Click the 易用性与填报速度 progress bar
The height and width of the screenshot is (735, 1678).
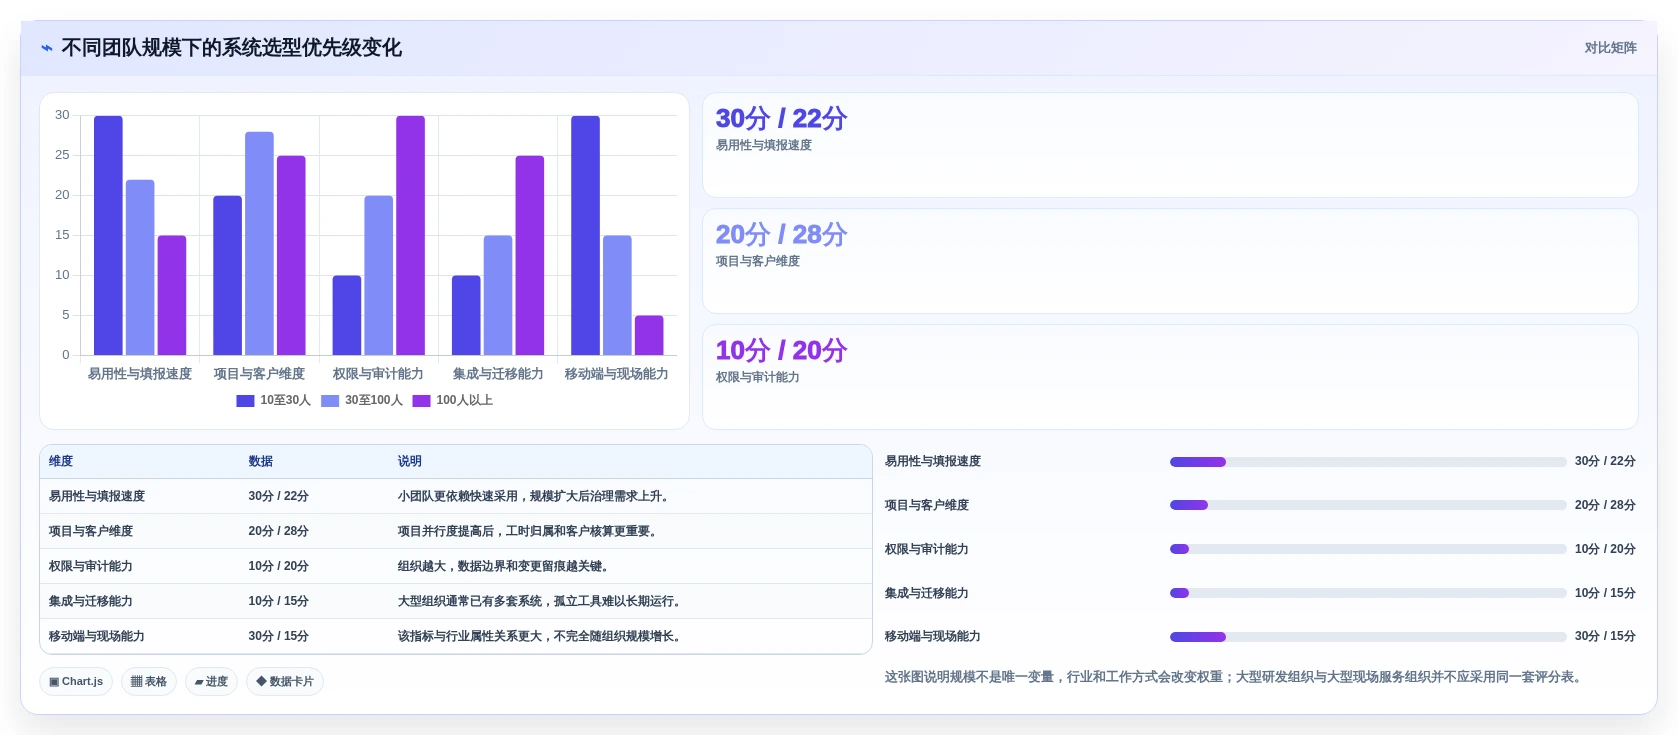(1368, 462)
